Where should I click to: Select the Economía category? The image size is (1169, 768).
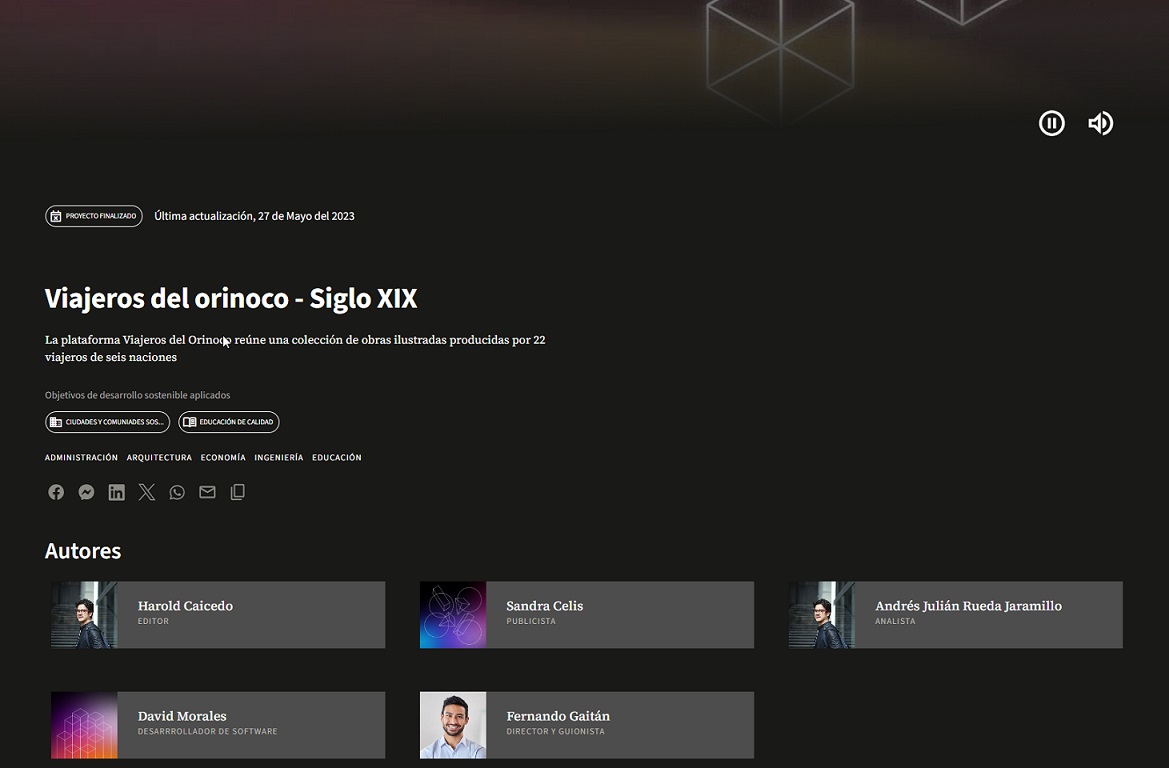223,458
